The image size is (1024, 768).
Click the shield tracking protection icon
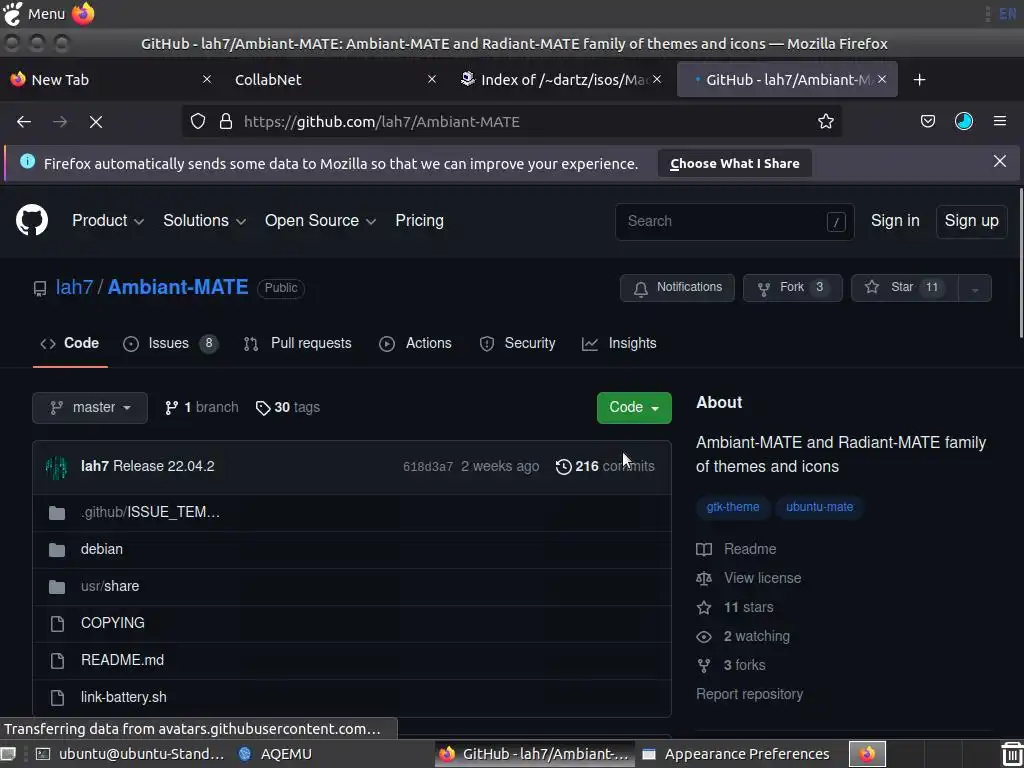198,121
